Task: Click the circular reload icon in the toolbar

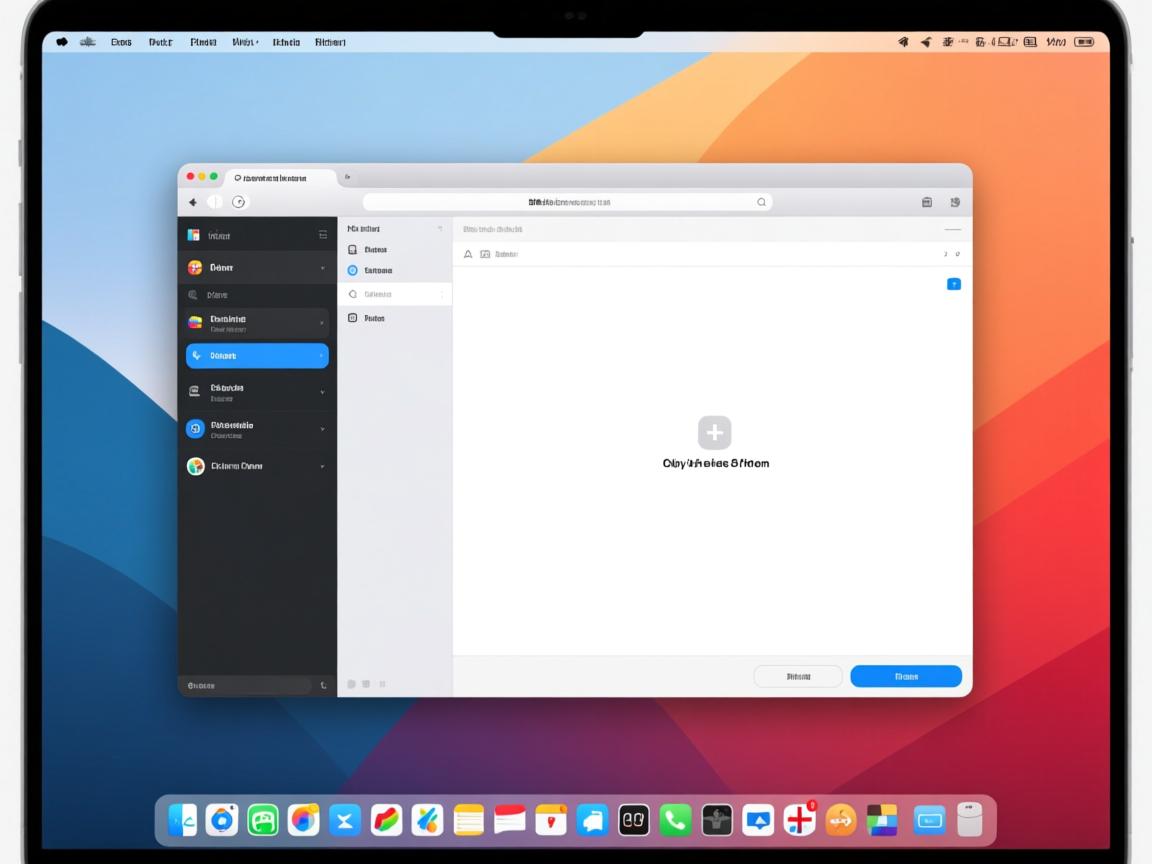Action: tap(239, 202)
